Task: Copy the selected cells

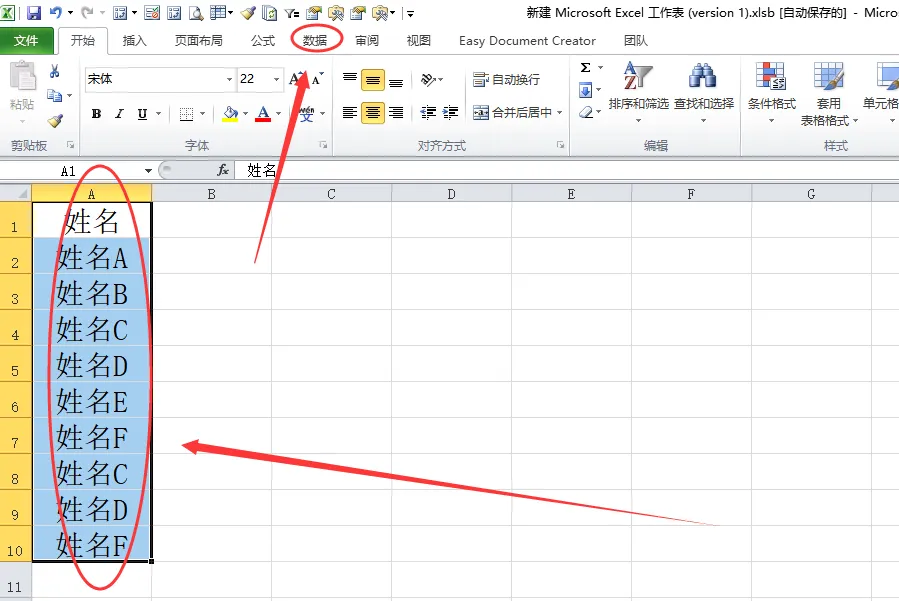Action: (x=54, y=96)
